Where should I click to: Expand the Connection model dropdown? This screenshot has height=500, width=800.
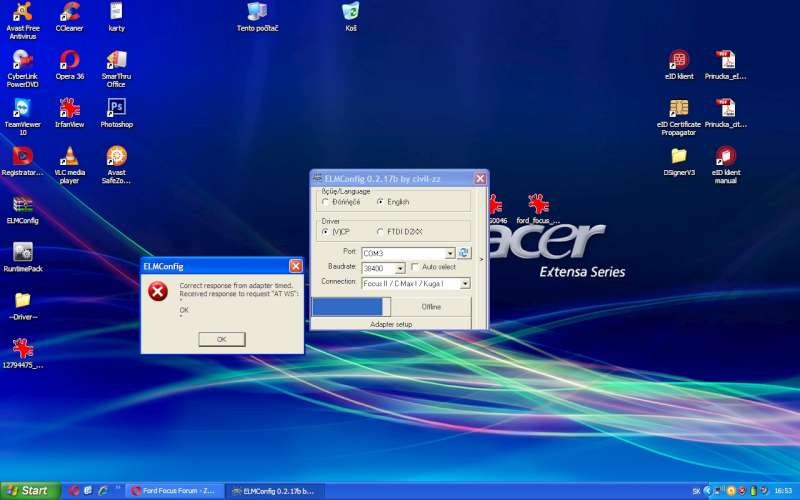tap(465, 284)
